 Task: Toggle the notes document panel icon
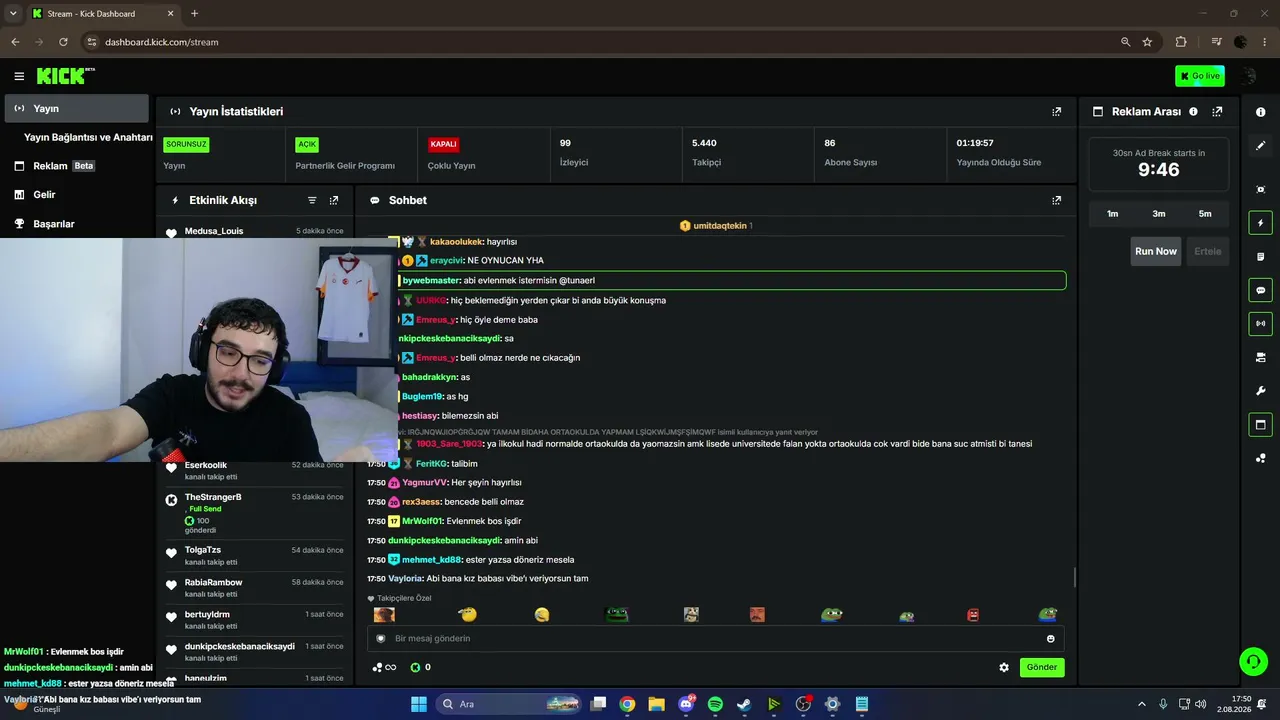[x=1260, y=257]
